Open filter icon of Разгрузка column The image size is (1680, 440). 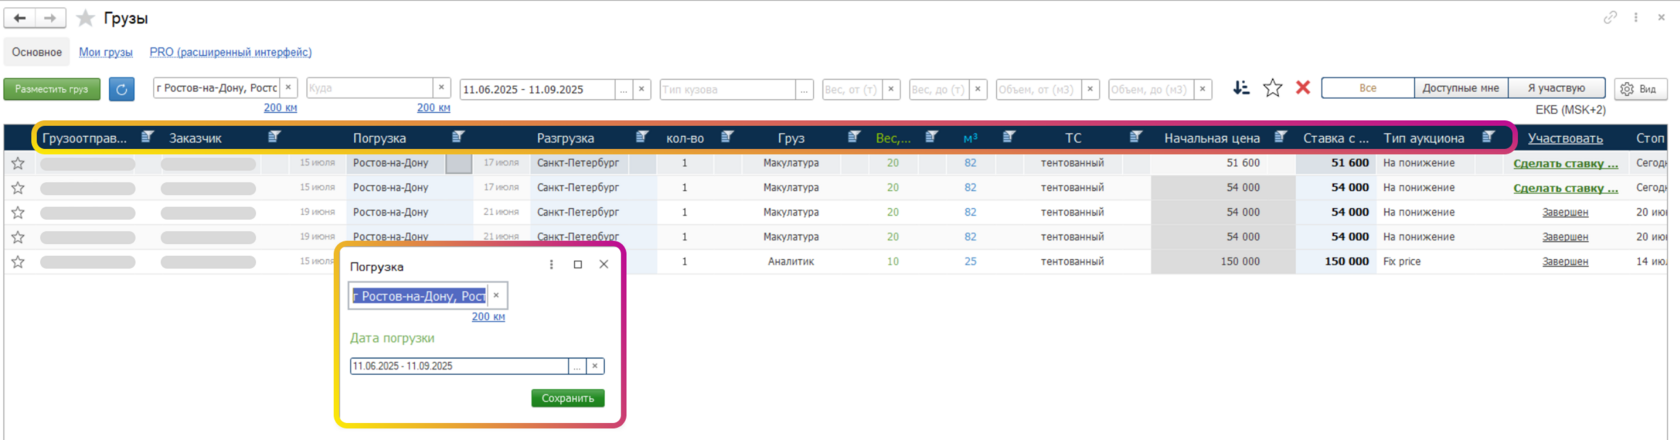tap(642, 137)
